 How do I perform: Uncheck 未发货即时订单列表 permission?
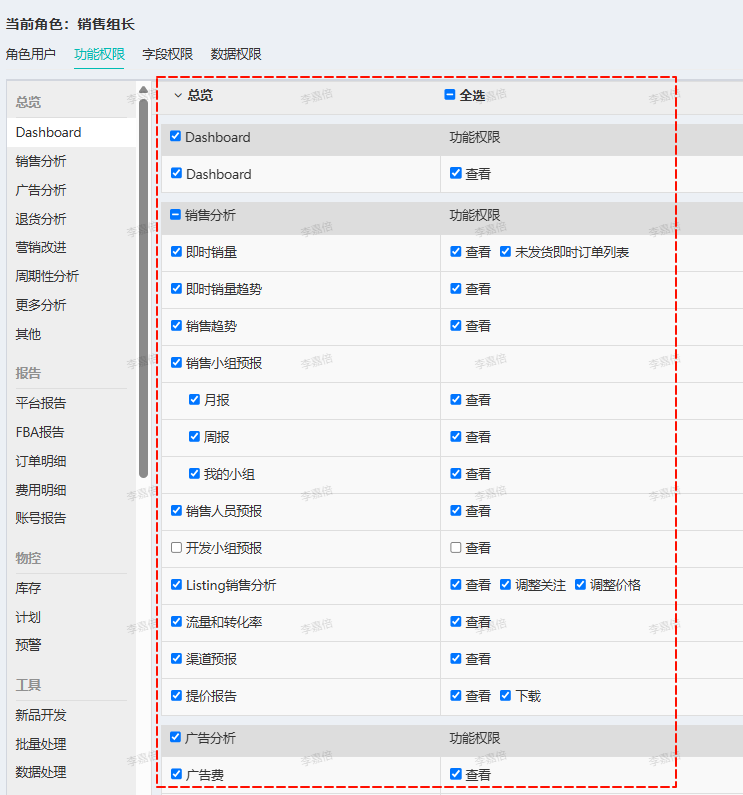click(505, 251)
